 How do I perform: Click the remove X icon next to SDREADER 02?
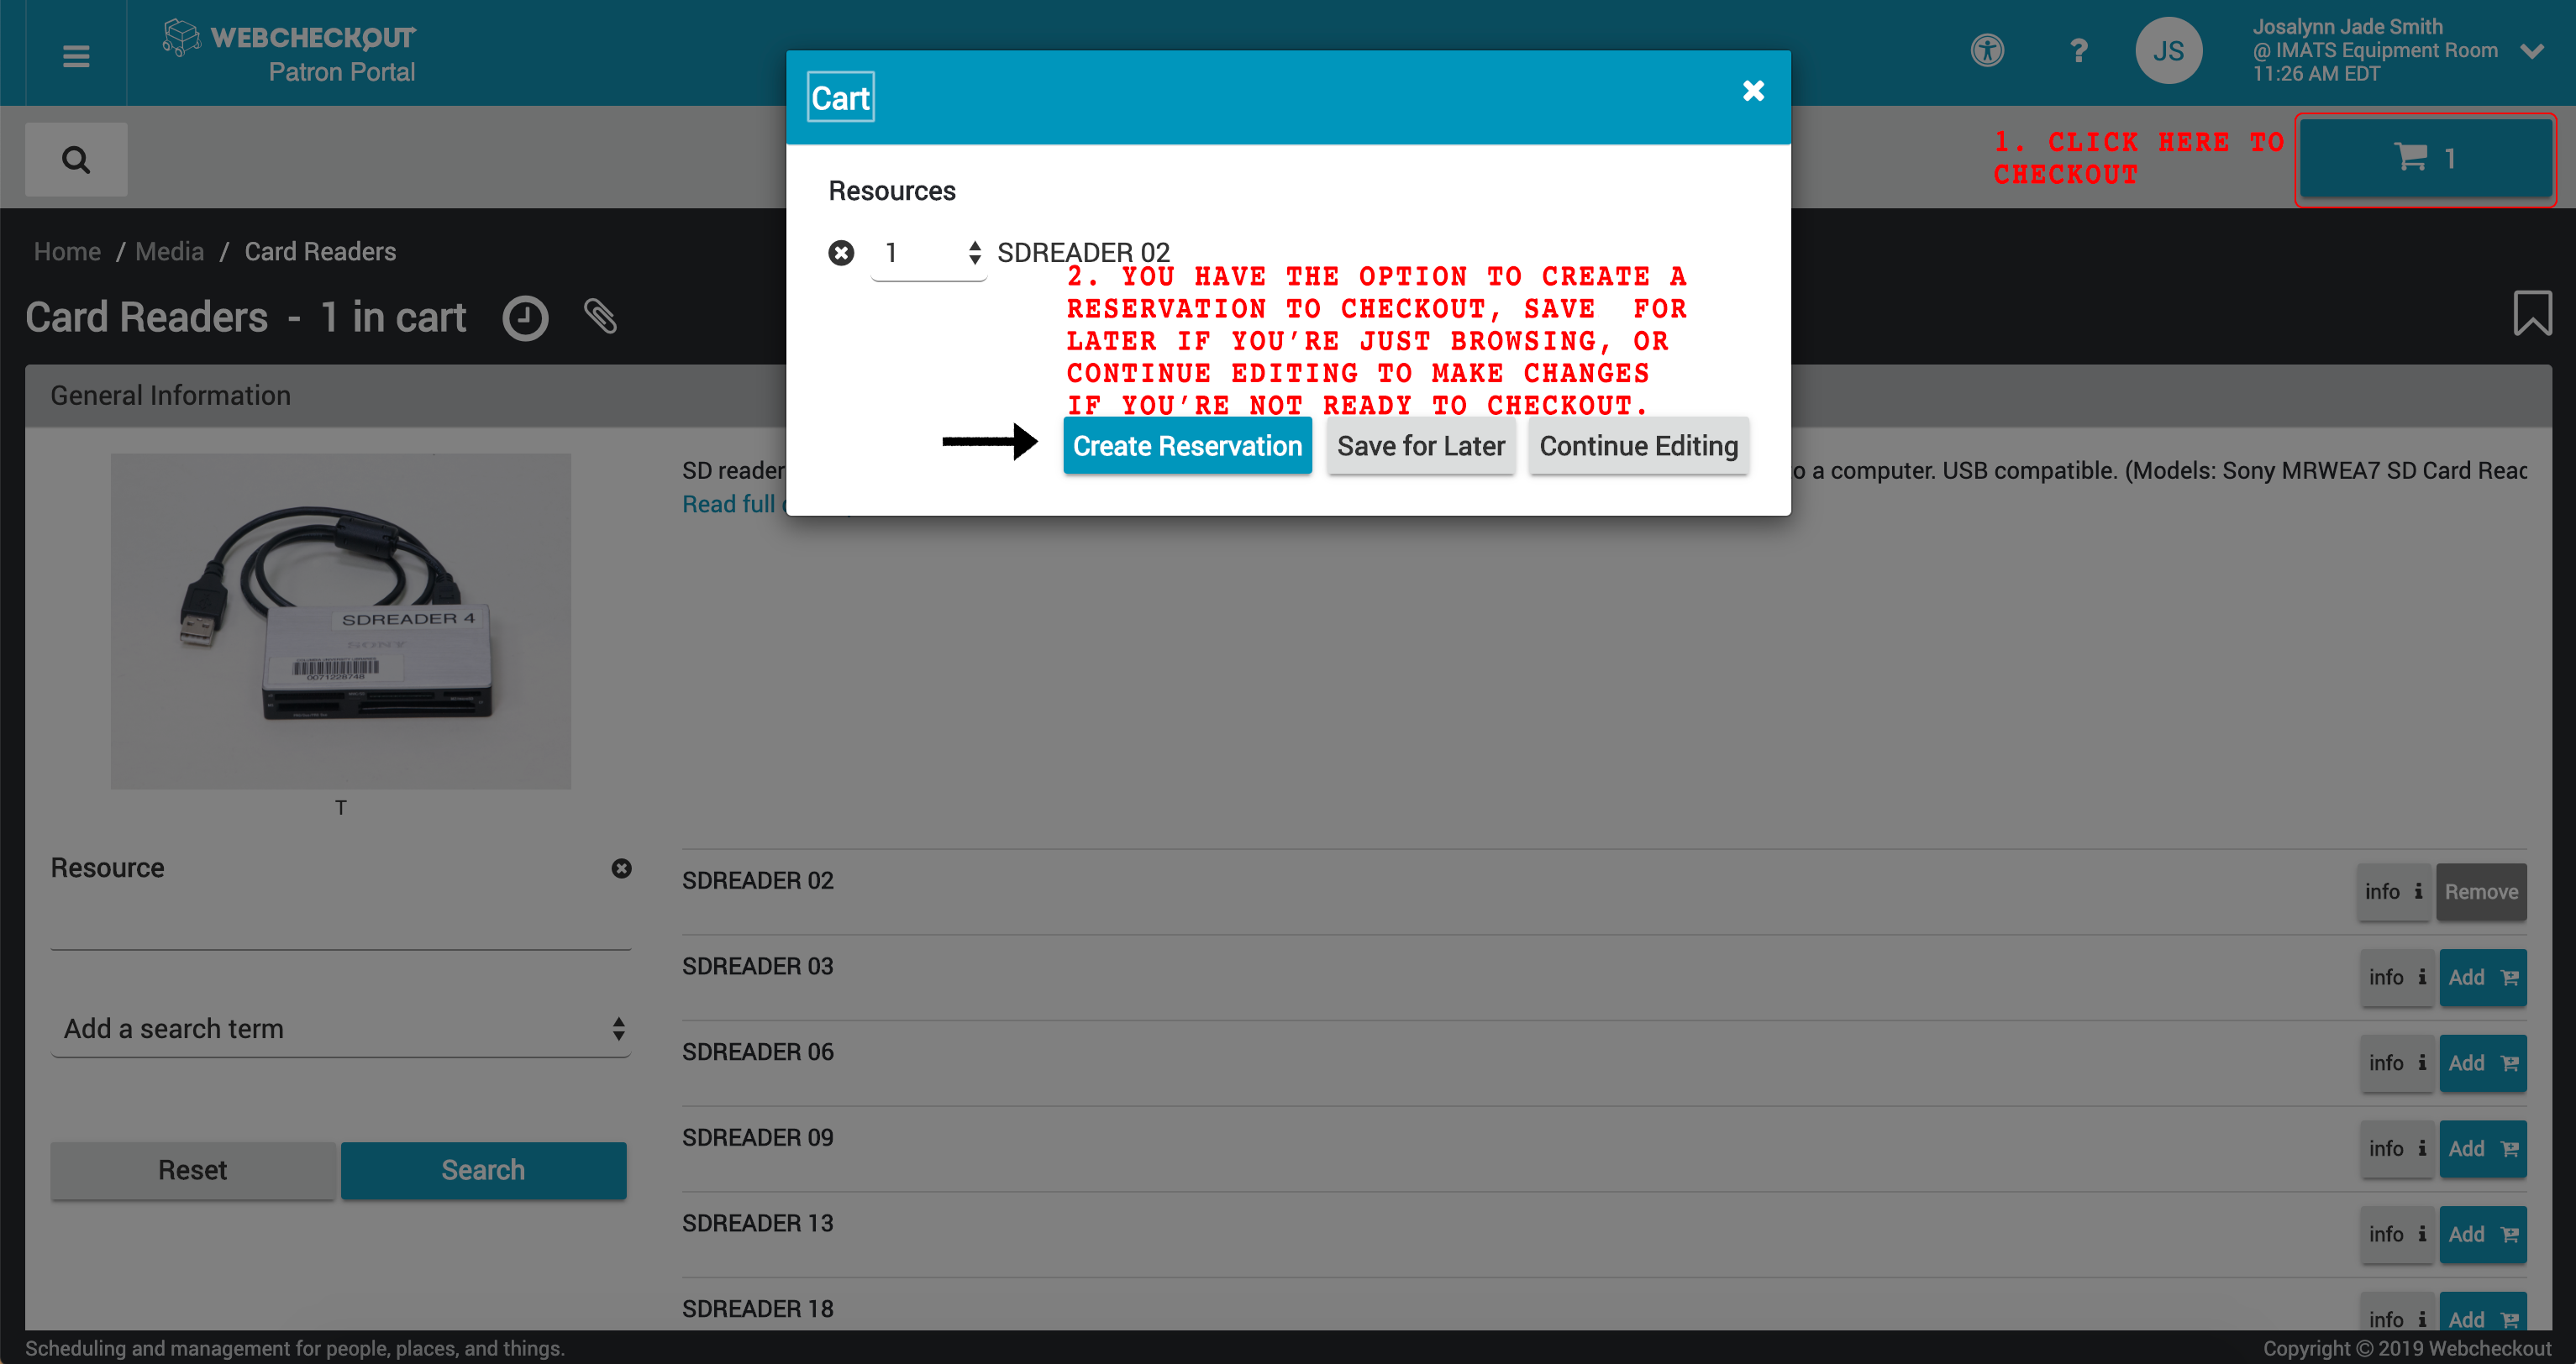(x=842, y=252)
